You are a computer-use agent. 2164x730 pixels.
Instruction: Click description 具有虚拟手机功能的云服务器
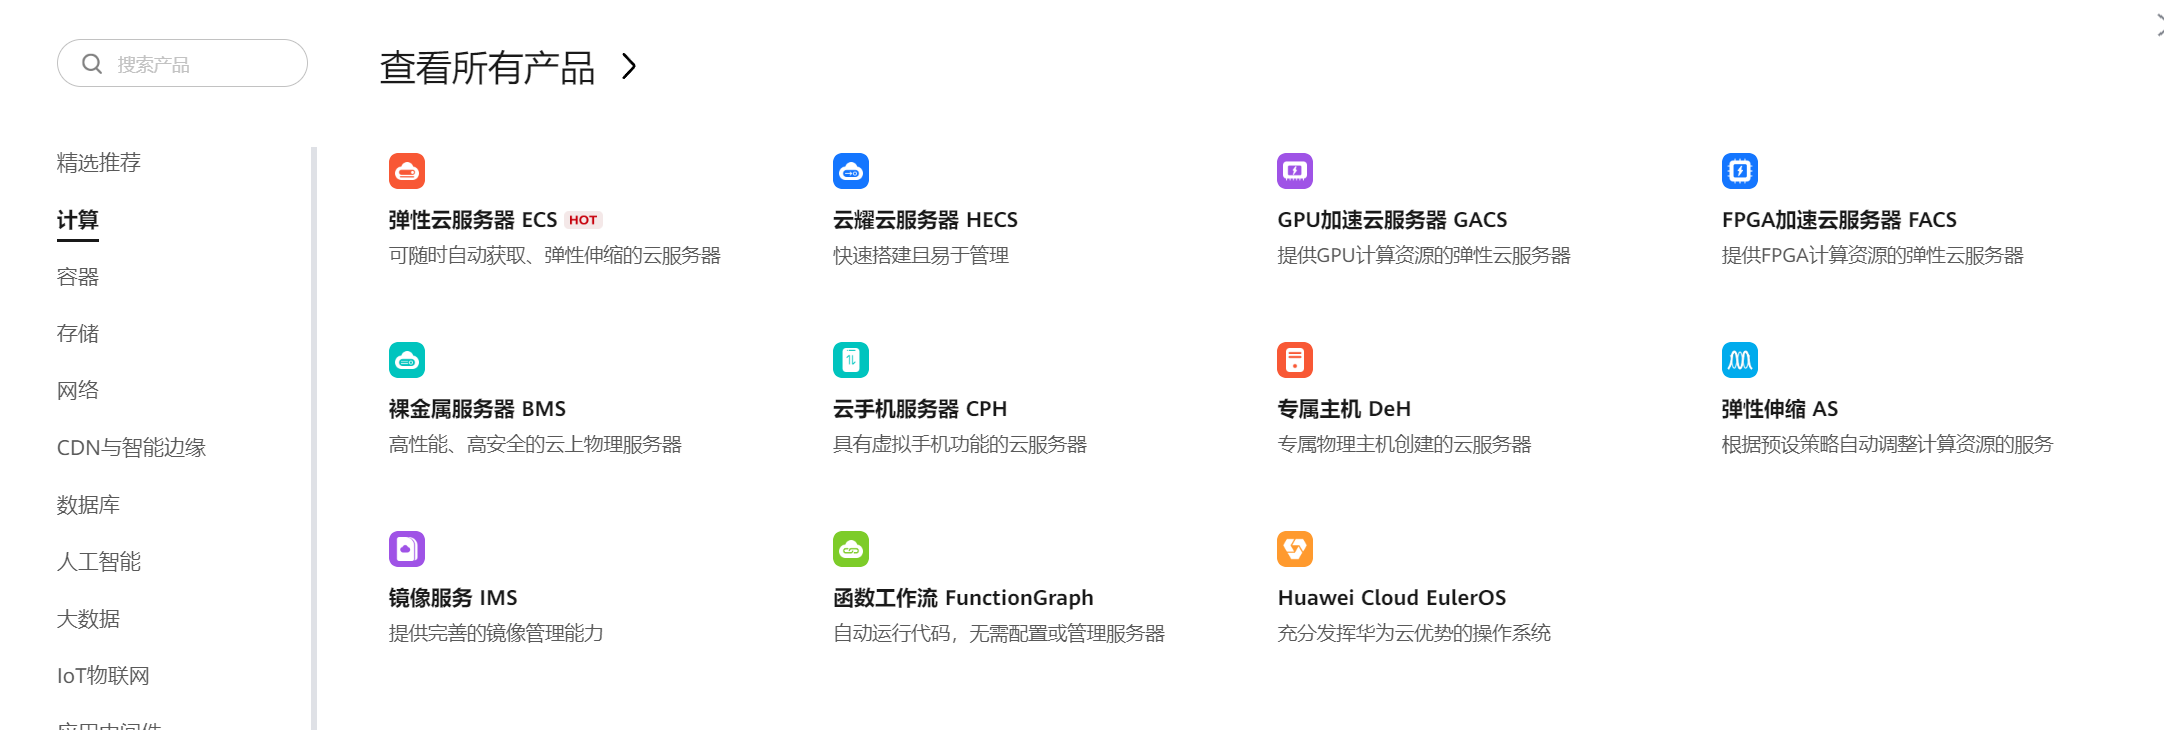point(960,445)
